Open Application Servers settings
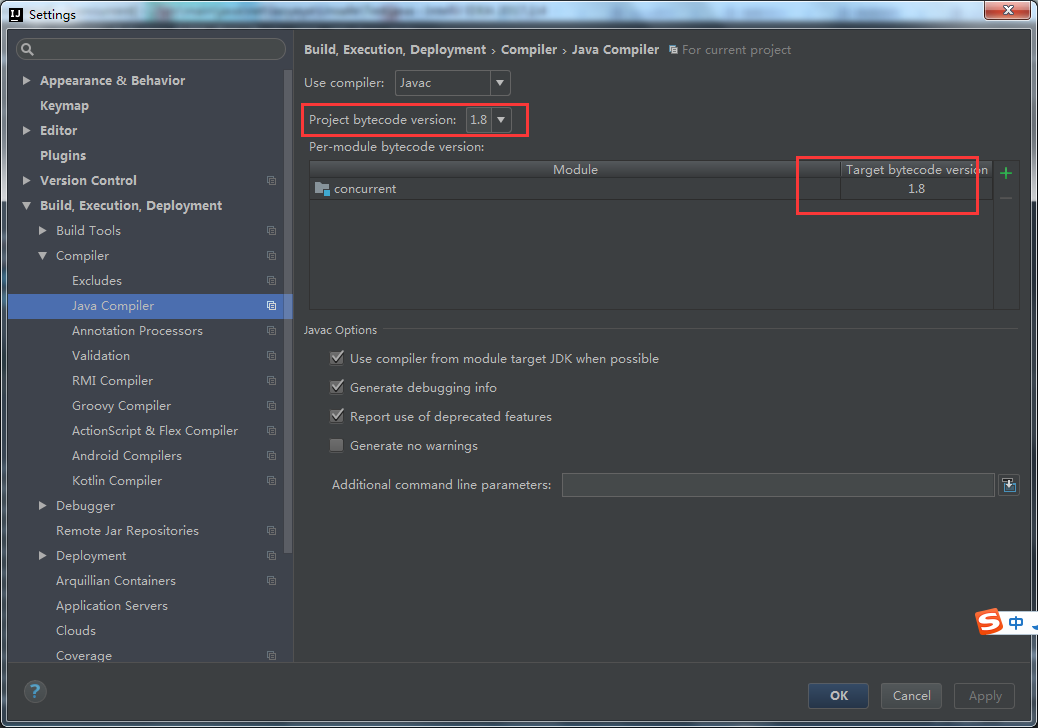This screenshot has width=1038, height=728. point(112,606)
